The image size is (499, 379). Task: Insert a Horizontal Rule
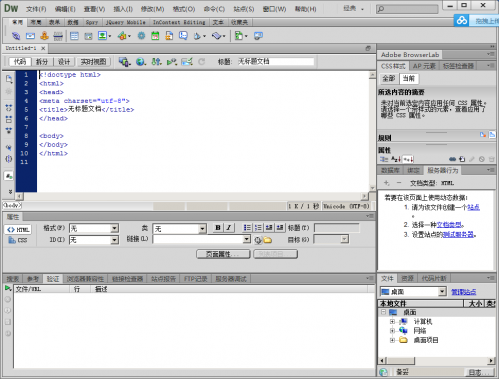pos(58,36)
